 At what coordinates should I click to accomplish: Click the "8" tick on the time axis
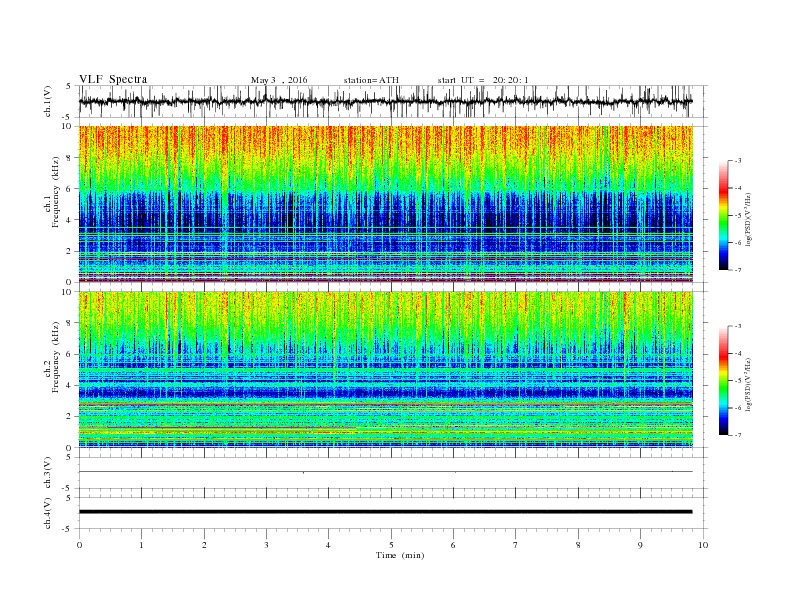pos(578,545)
